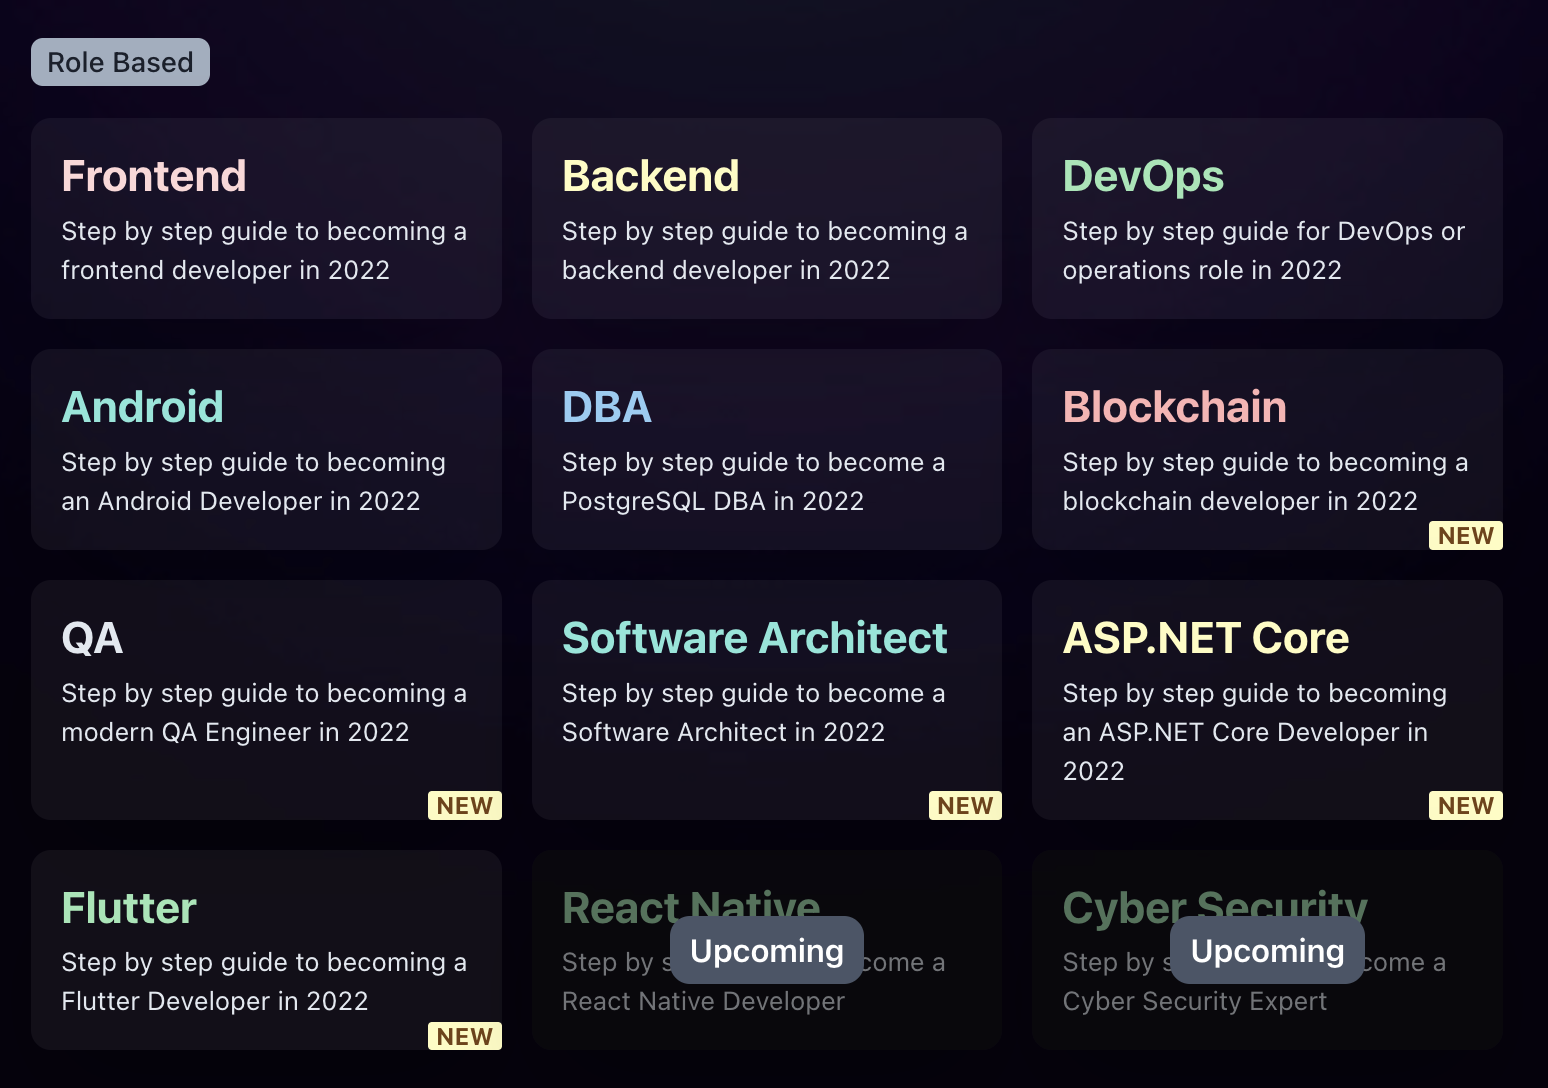Click text 'React Native Developer'

(x=703, y=1001)
